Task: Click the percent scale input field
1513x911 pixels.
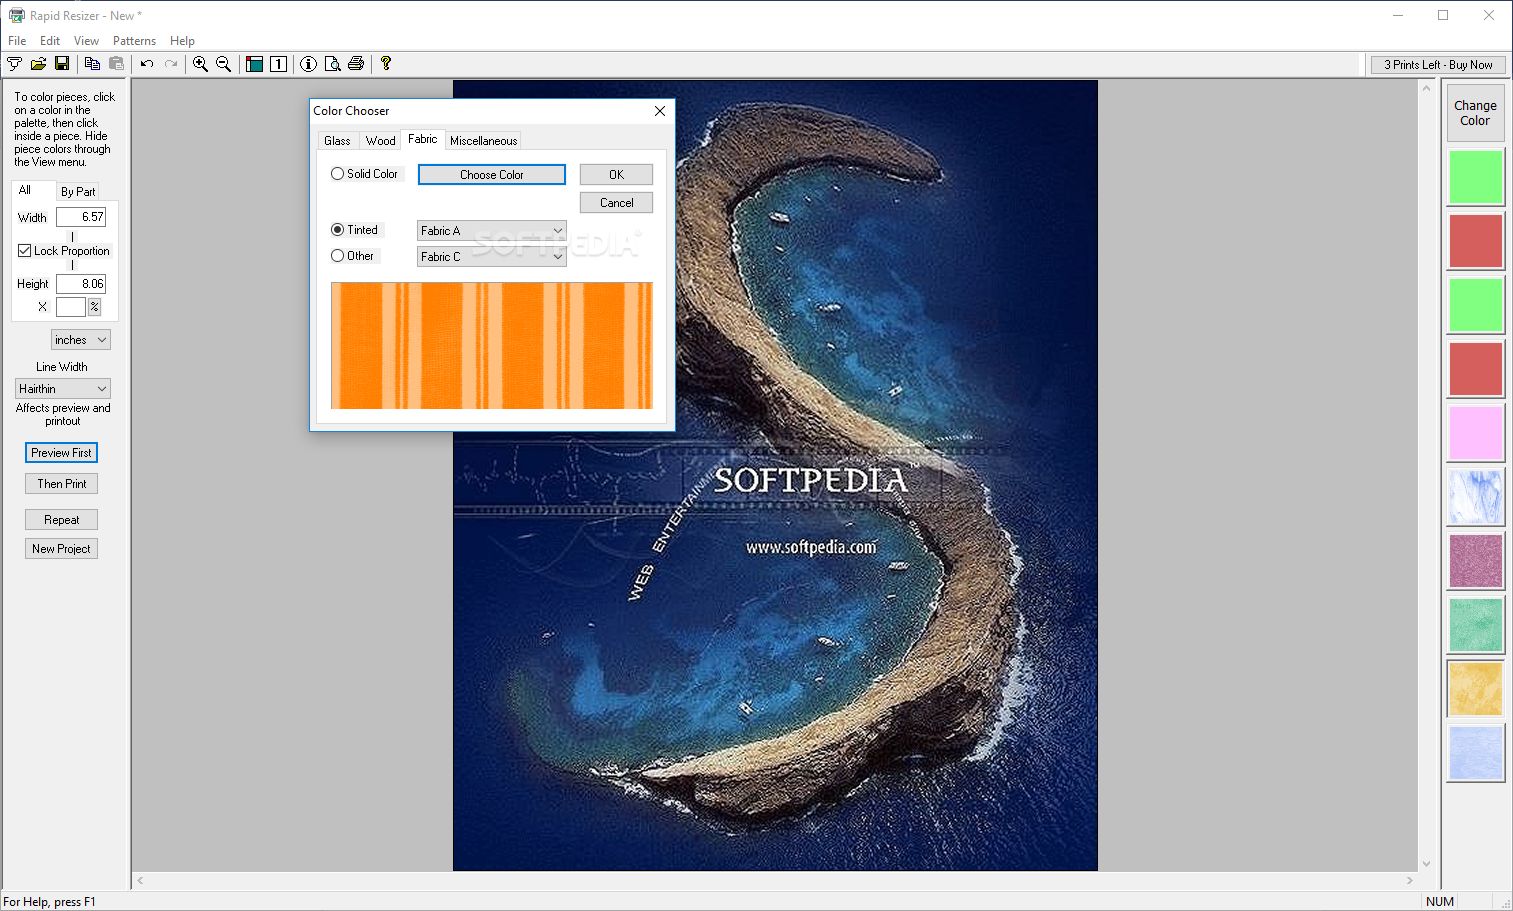Action: click(71, 307)
